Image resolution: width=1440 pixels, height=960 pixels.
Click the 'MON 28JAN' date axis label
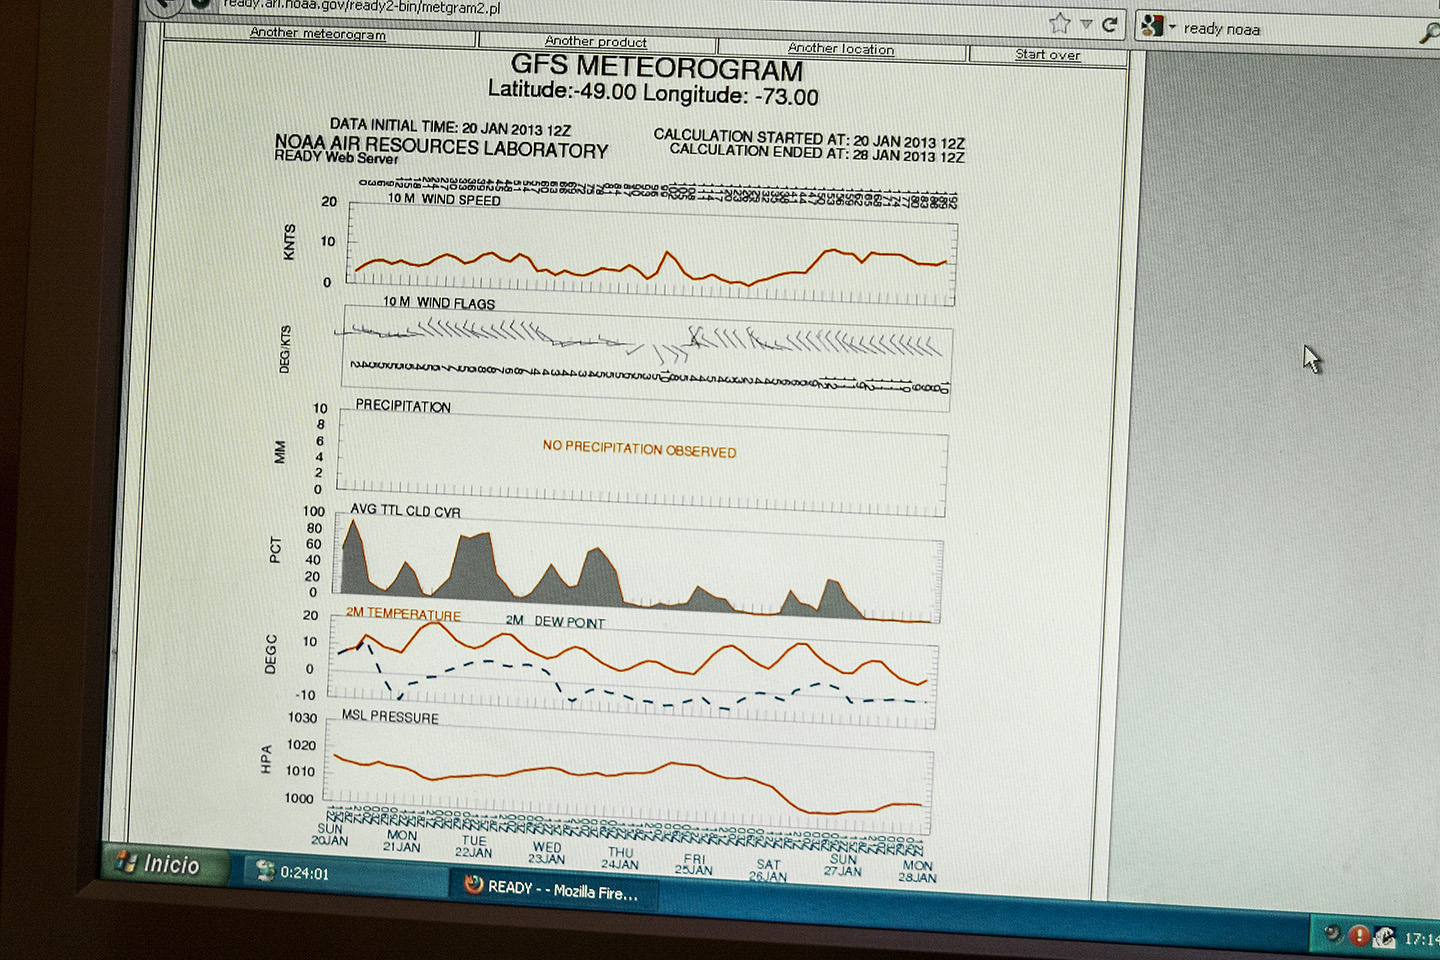pos(917,871)
